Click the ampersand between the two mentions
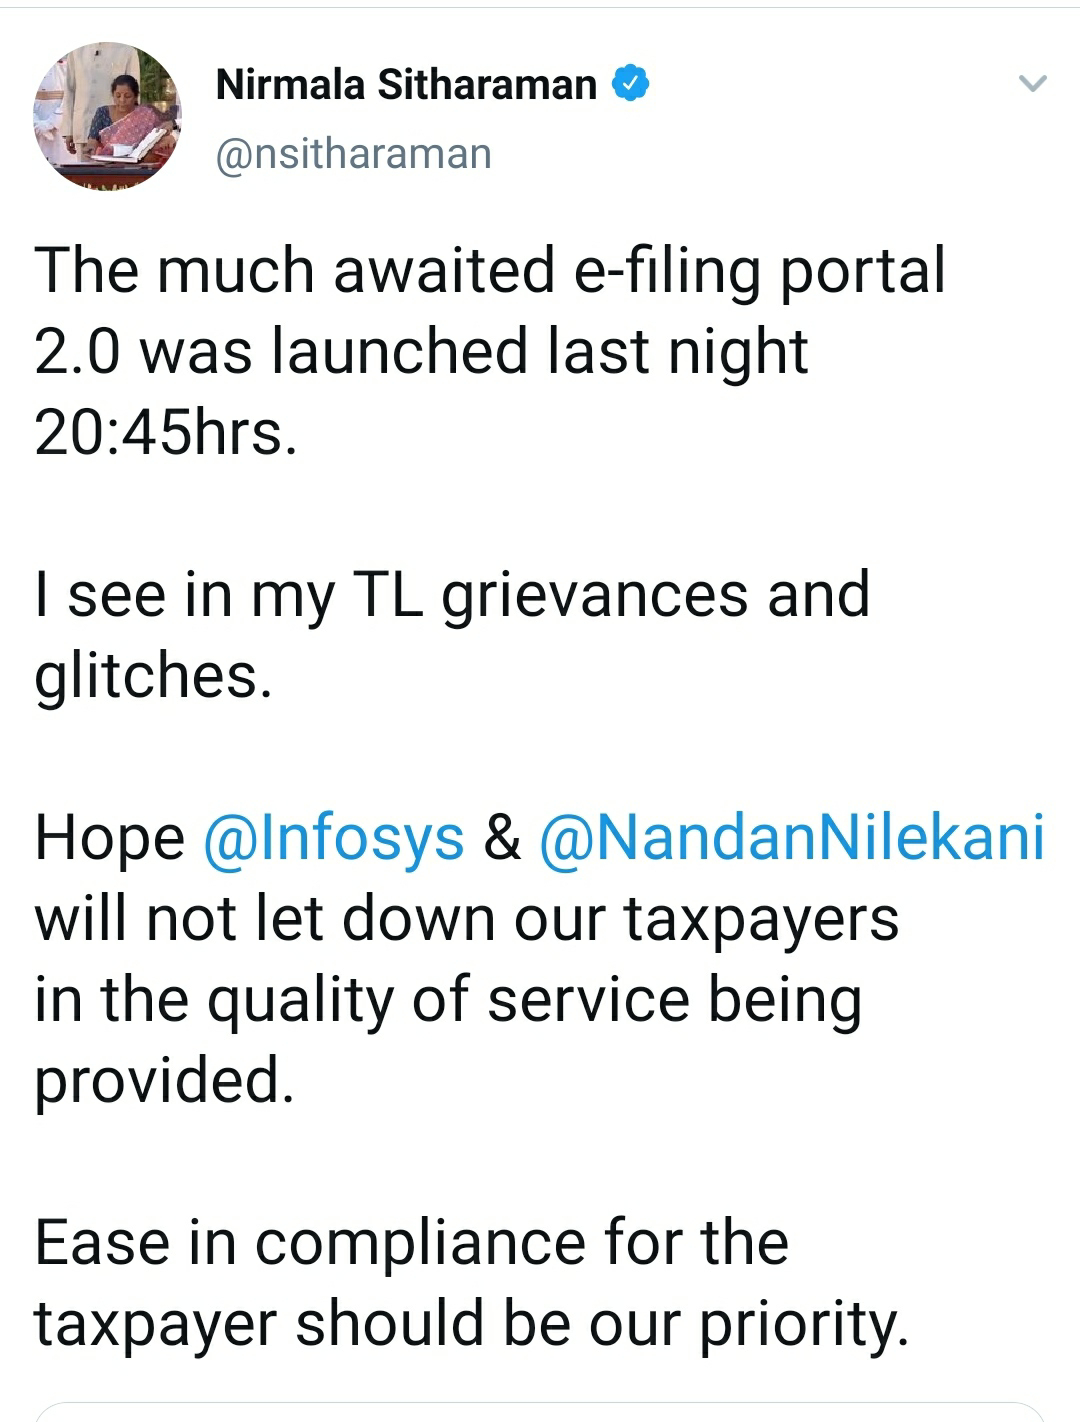The width and height of the screenshot is (1080, 1422). point(501,838)
